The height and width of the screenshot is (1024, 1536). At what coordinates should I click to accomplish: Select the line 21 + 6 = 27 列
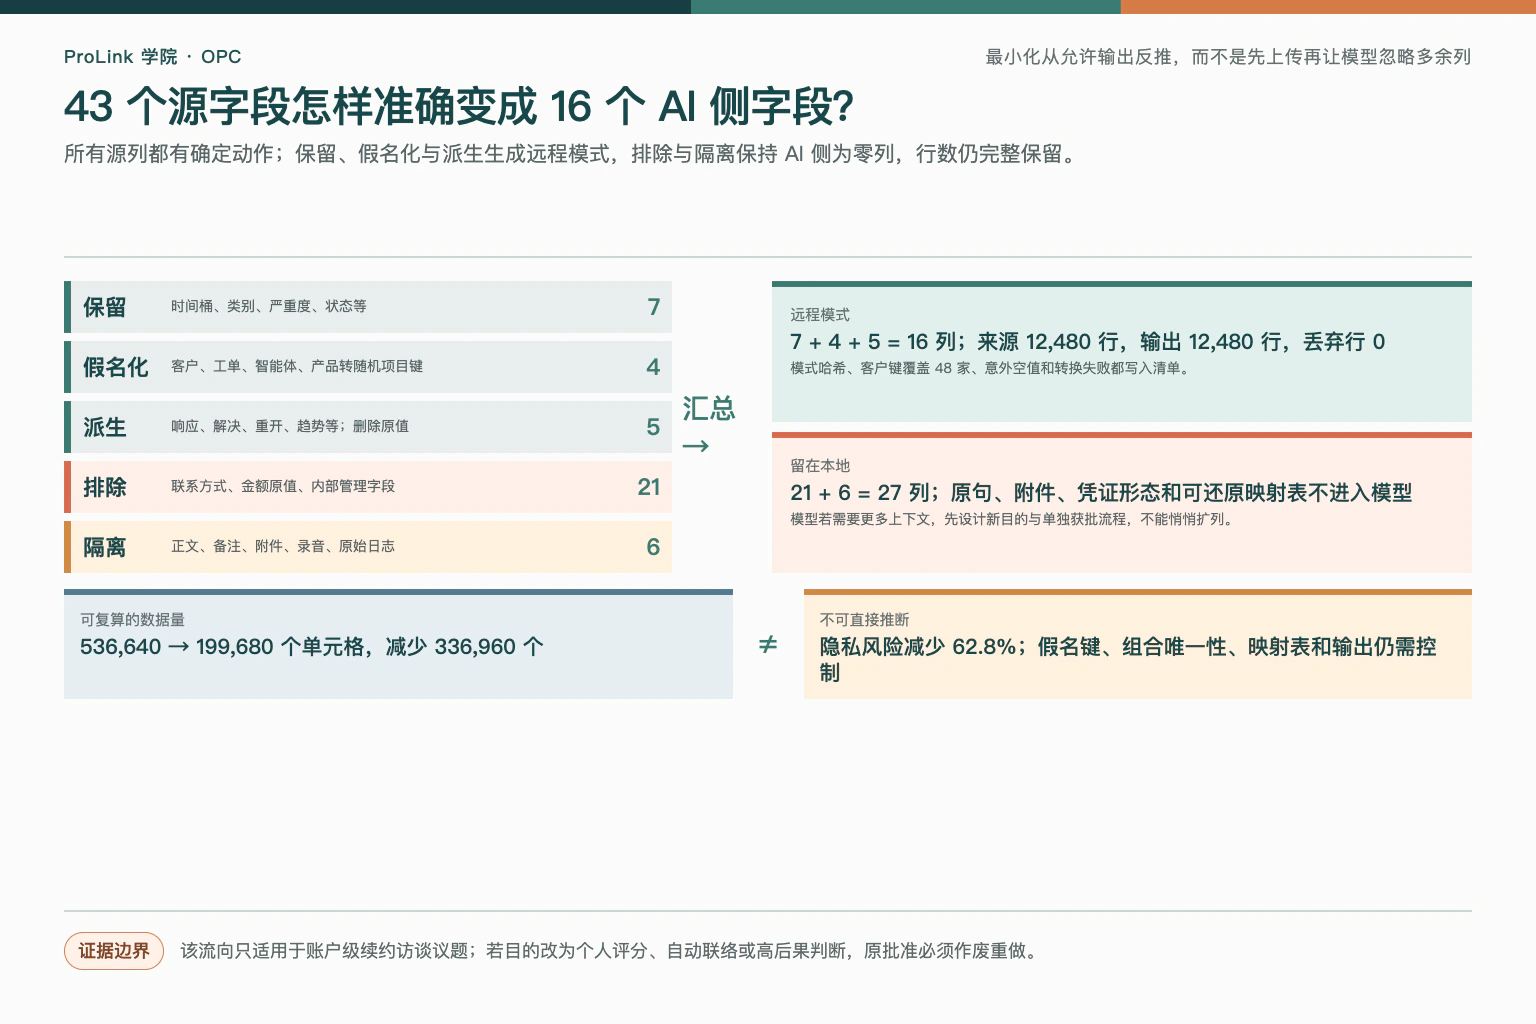click(x=1101, y=493)
